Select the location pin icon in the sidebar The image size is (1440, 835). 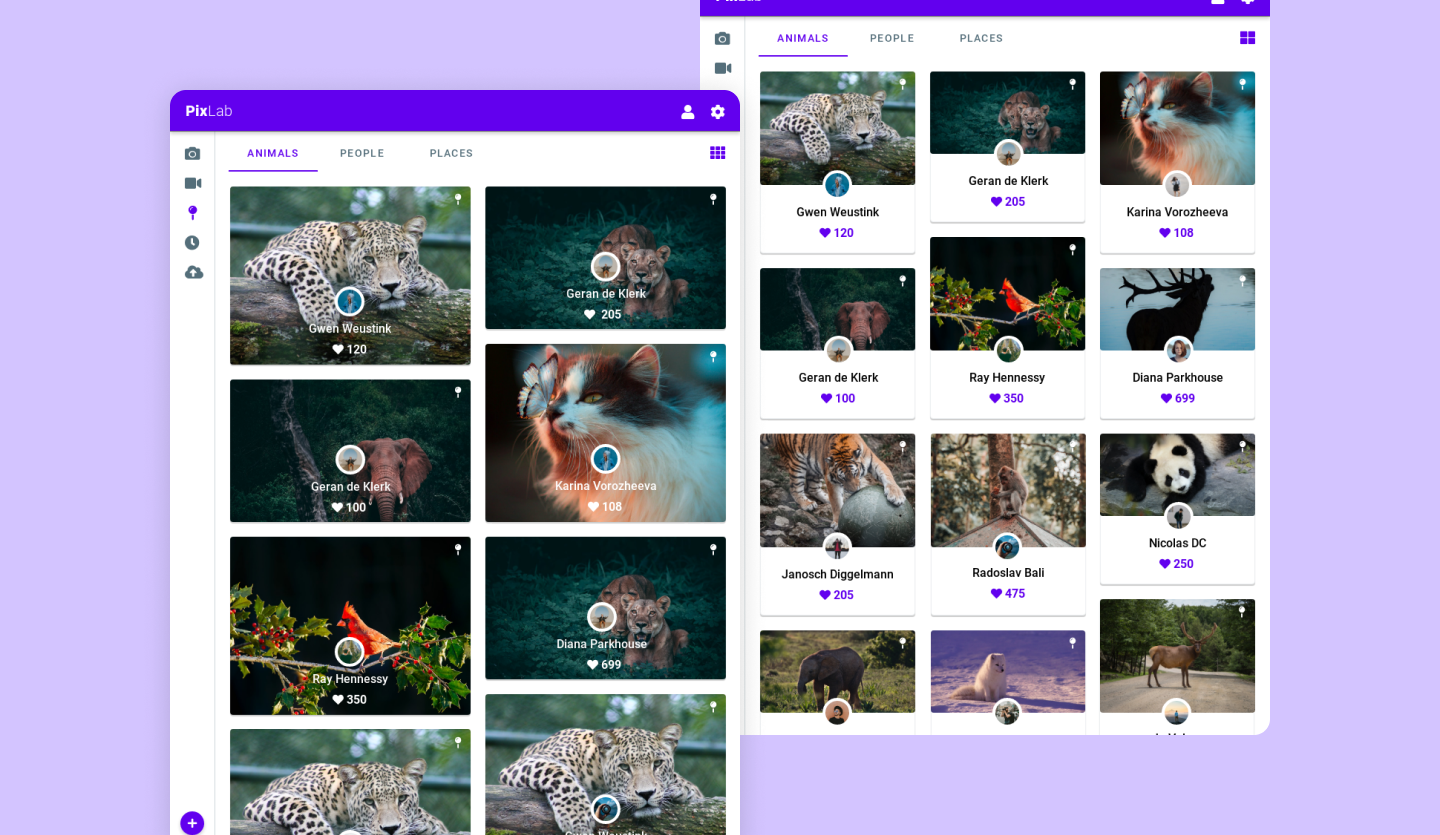pos(192,212)
